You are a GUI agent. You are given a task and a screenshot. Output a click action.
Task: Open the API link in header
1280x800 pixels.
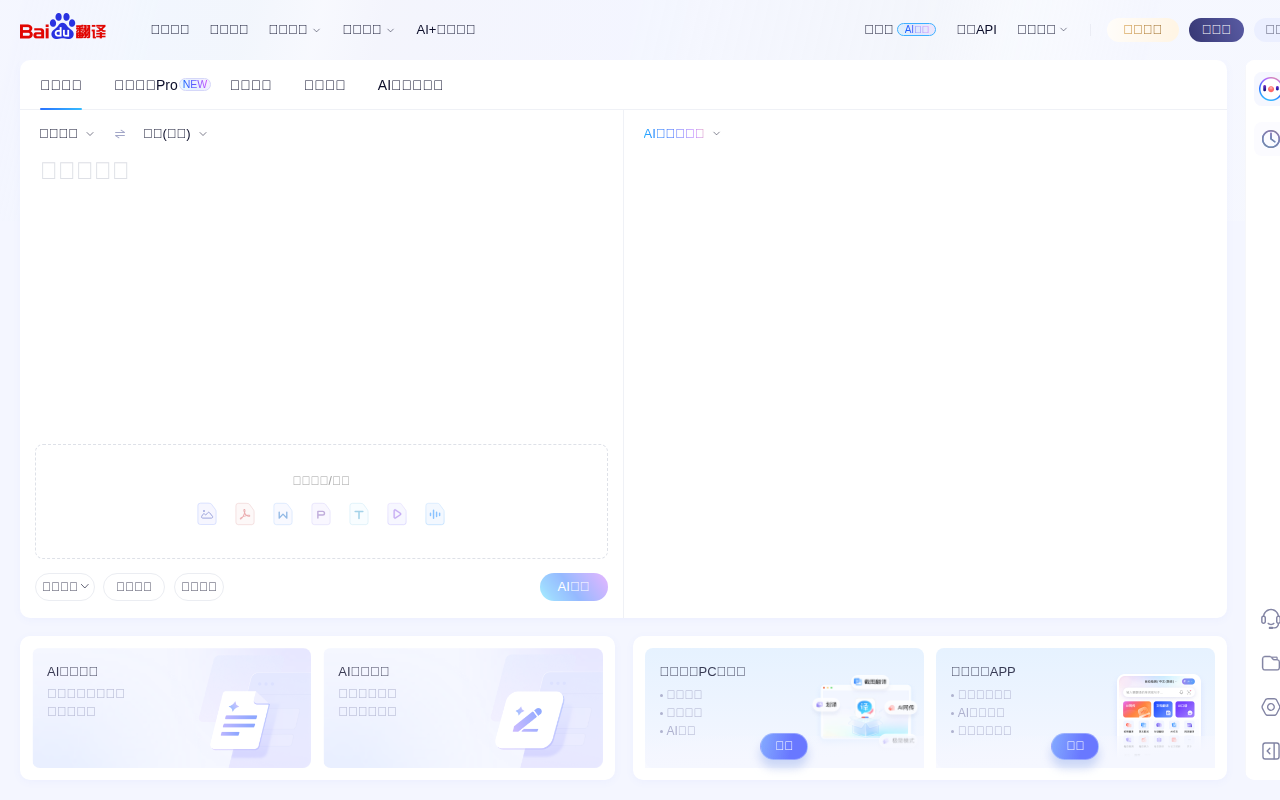tap(977, 29)
